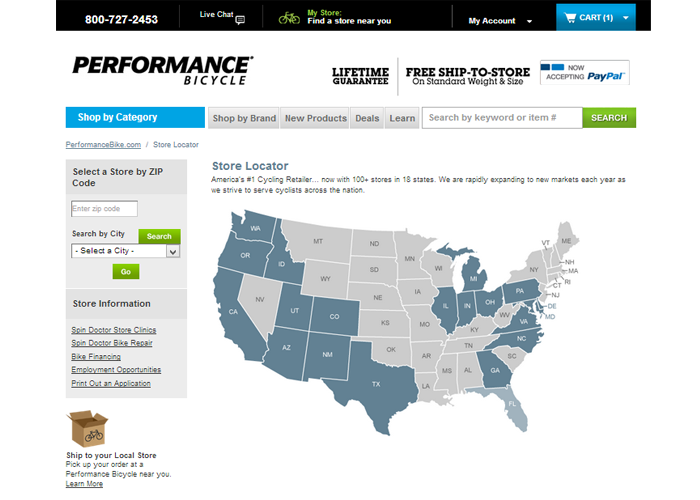Select Illinois on the map
700x500 pixels.
point(446,306)
